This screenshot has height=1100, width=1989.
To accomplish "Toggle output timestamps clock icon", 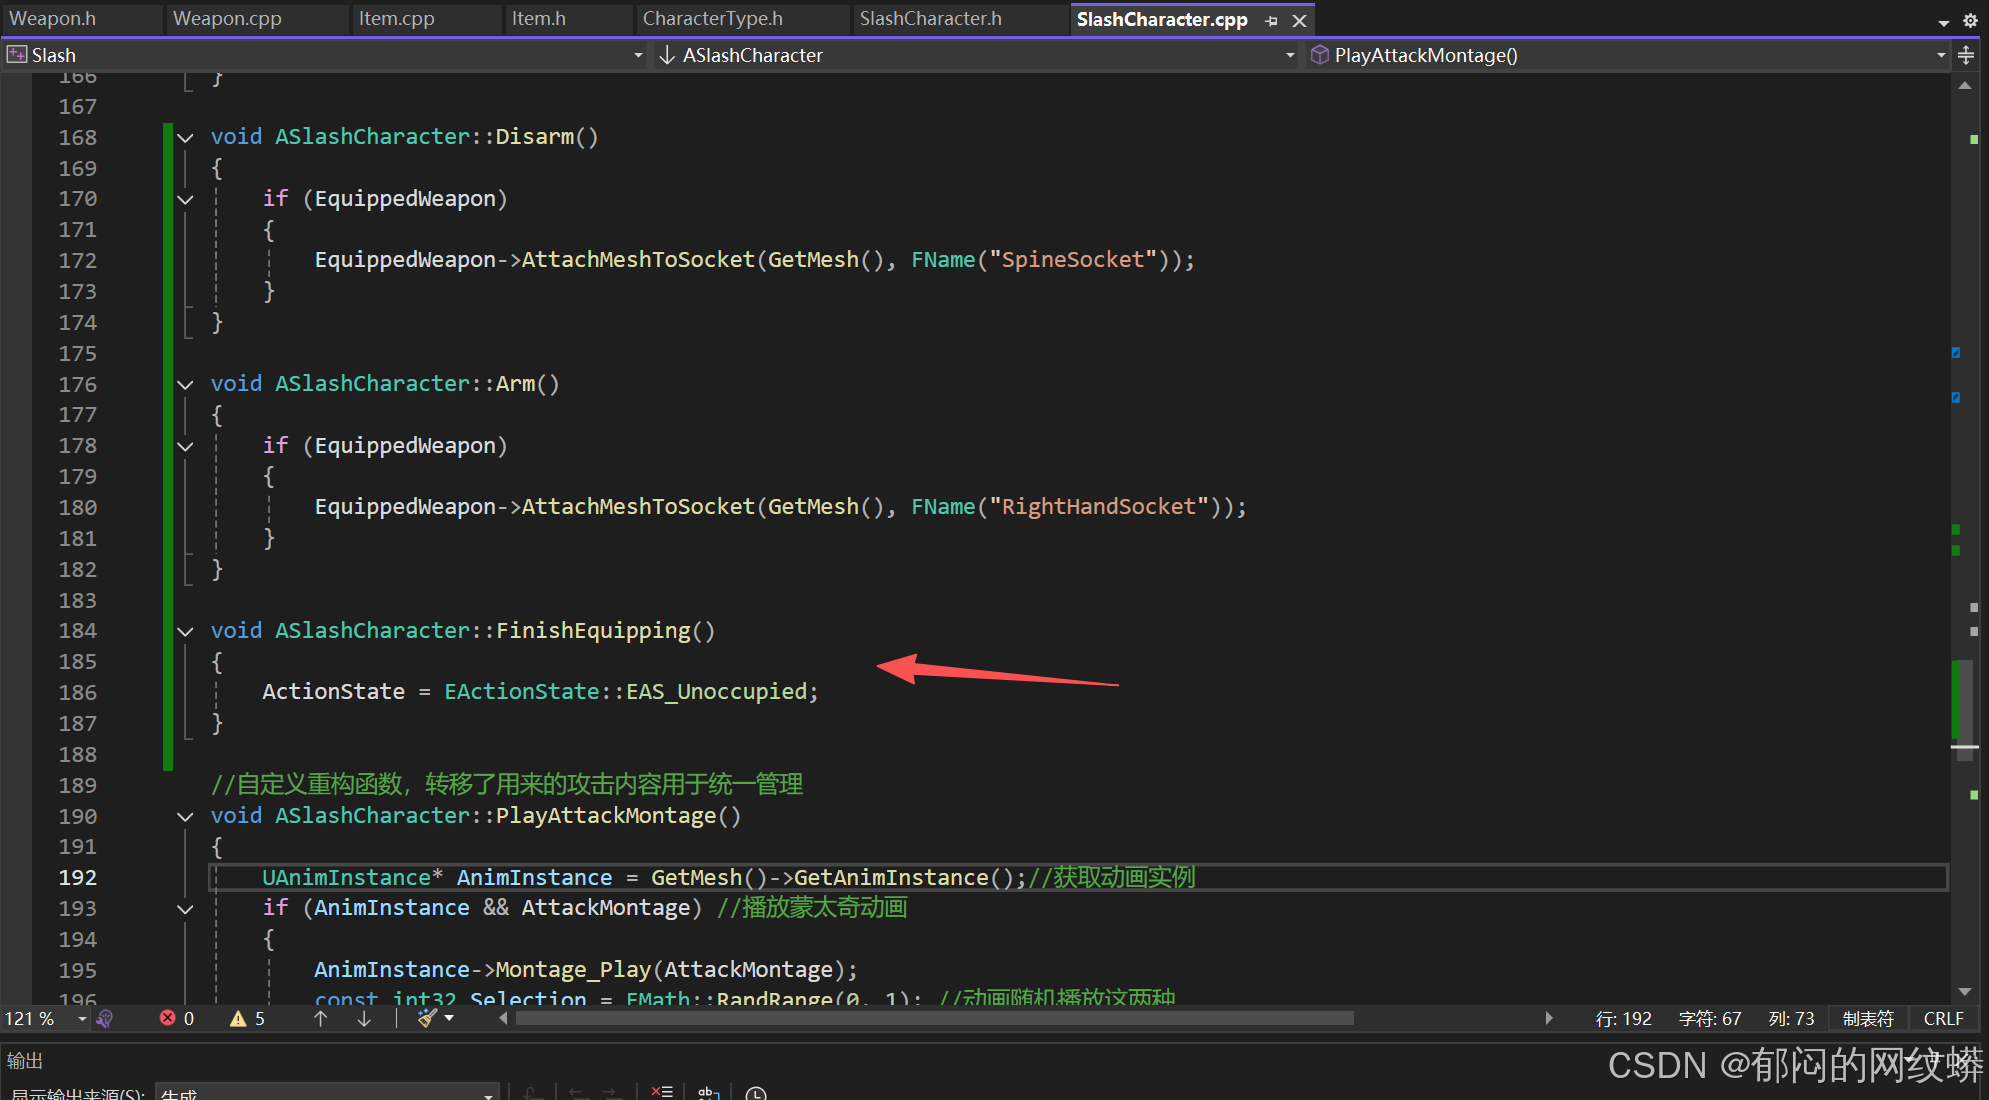I will pos(756,1092).
